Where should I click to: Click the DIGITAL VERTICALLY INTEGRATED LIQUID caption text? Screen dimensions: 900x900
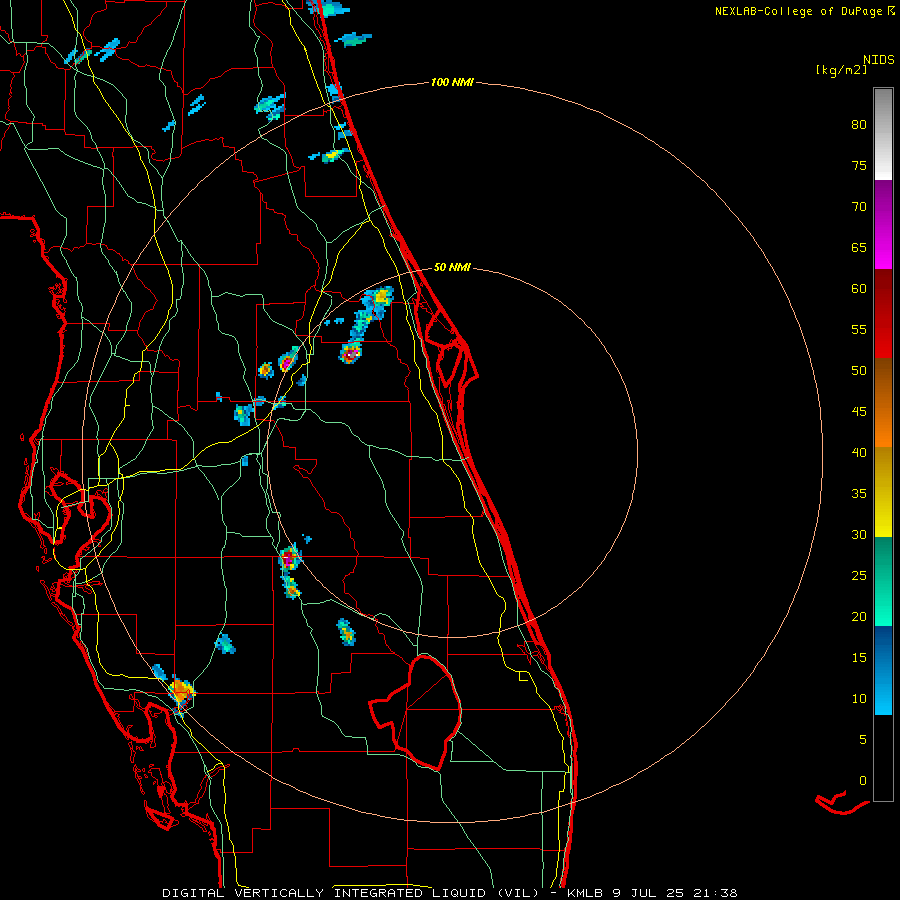point(327,893)
